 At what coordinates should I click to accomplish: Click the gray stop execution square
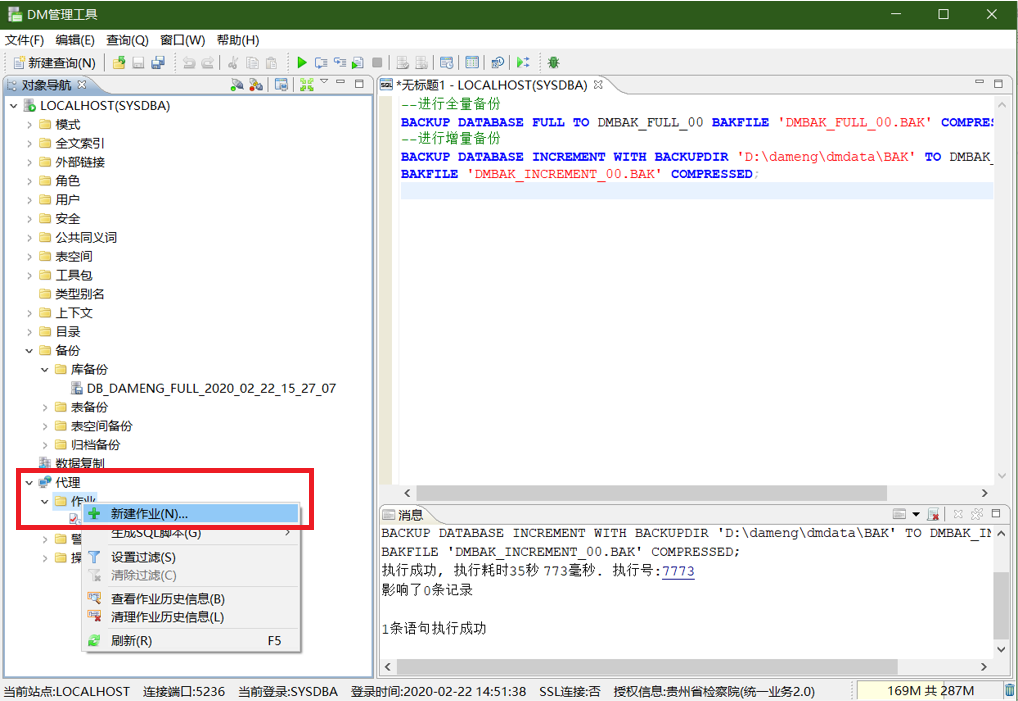click(377, 62)
